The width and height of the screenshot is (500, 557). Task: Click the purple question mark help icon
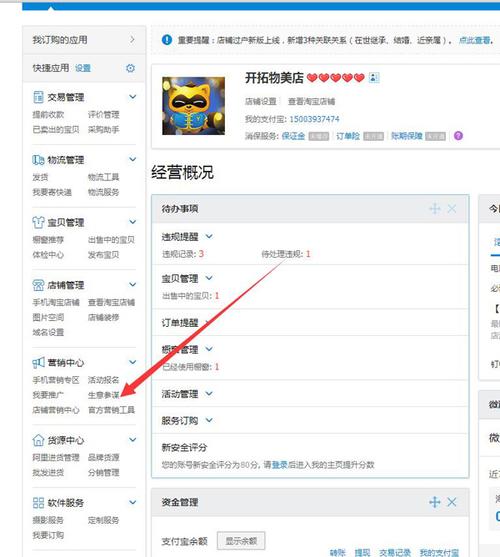pos(458,136)
